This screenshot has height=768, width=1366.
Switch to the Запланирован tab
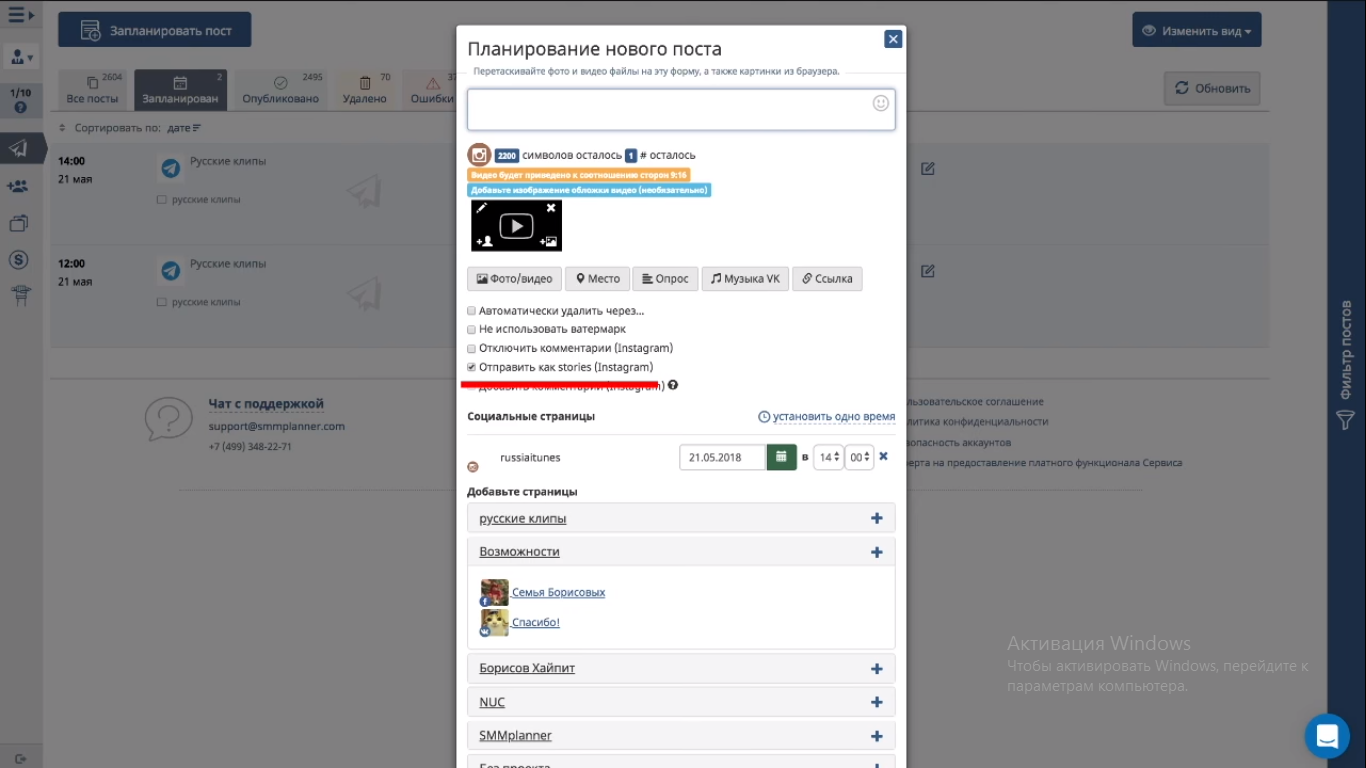click(180, 89)
